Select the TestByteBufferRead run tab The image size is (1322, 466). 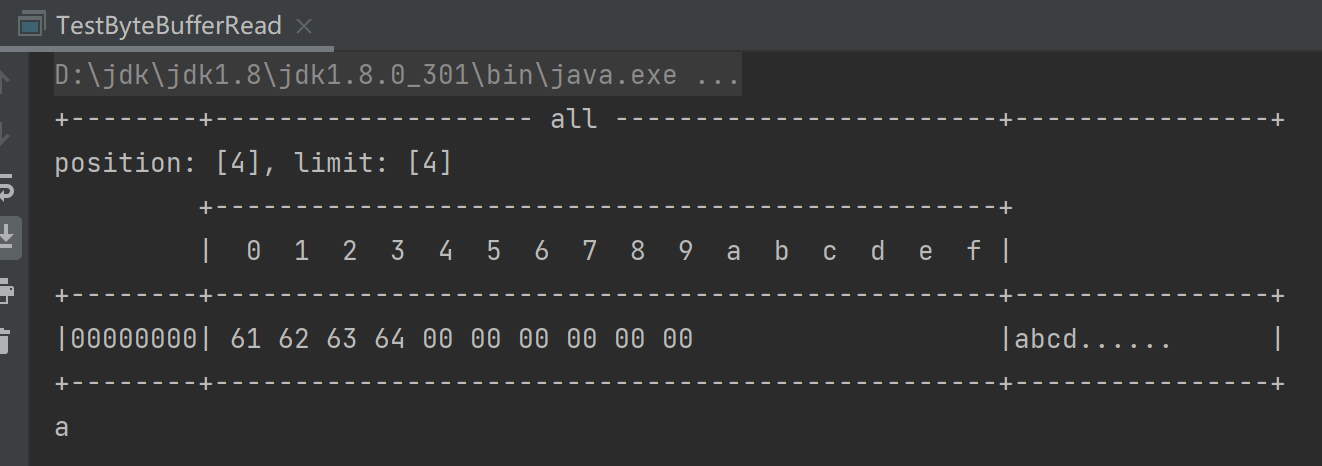point(169,25)
